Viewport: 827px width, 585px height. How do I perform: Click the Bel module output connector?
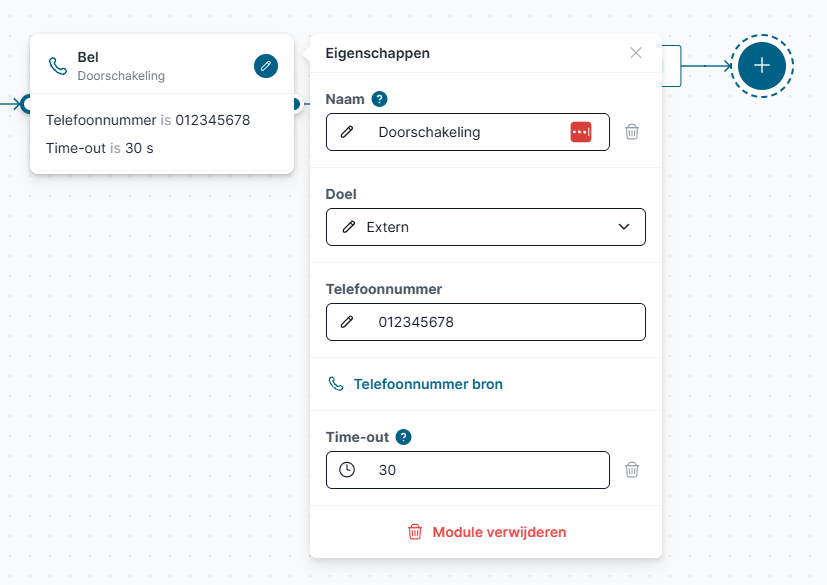point(295,103)
